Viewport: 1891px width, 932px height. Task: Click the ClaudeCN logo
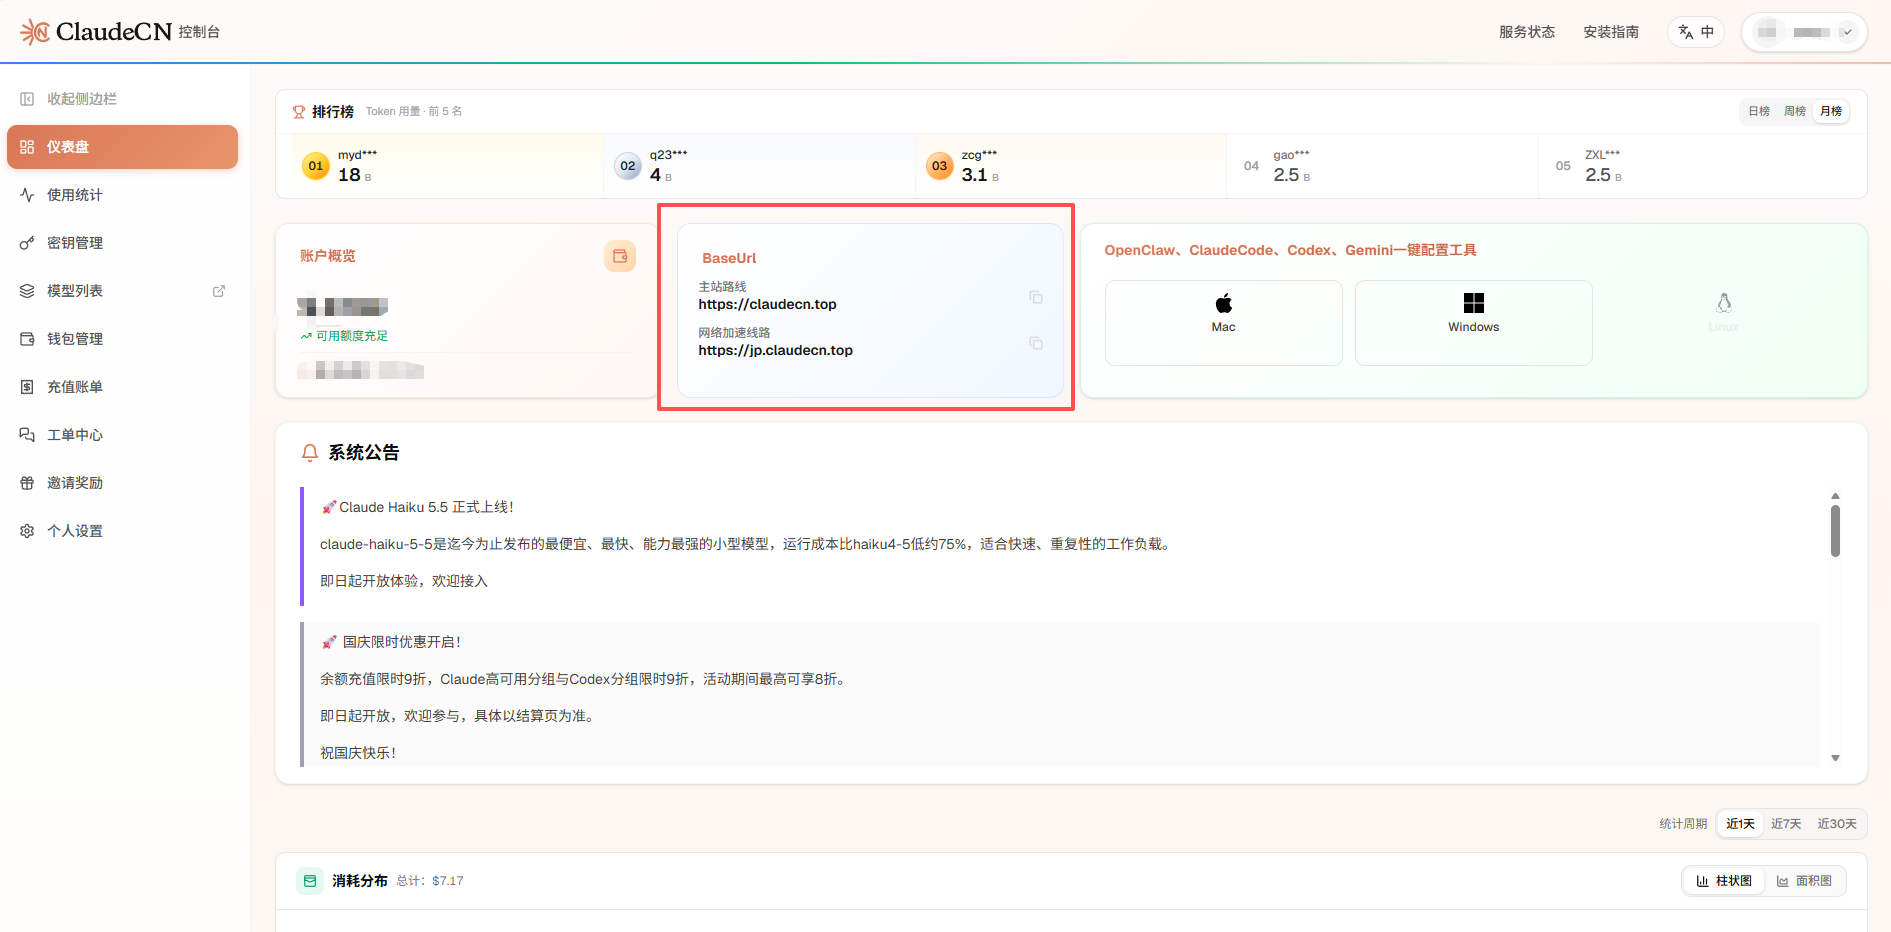click(96, 32)
